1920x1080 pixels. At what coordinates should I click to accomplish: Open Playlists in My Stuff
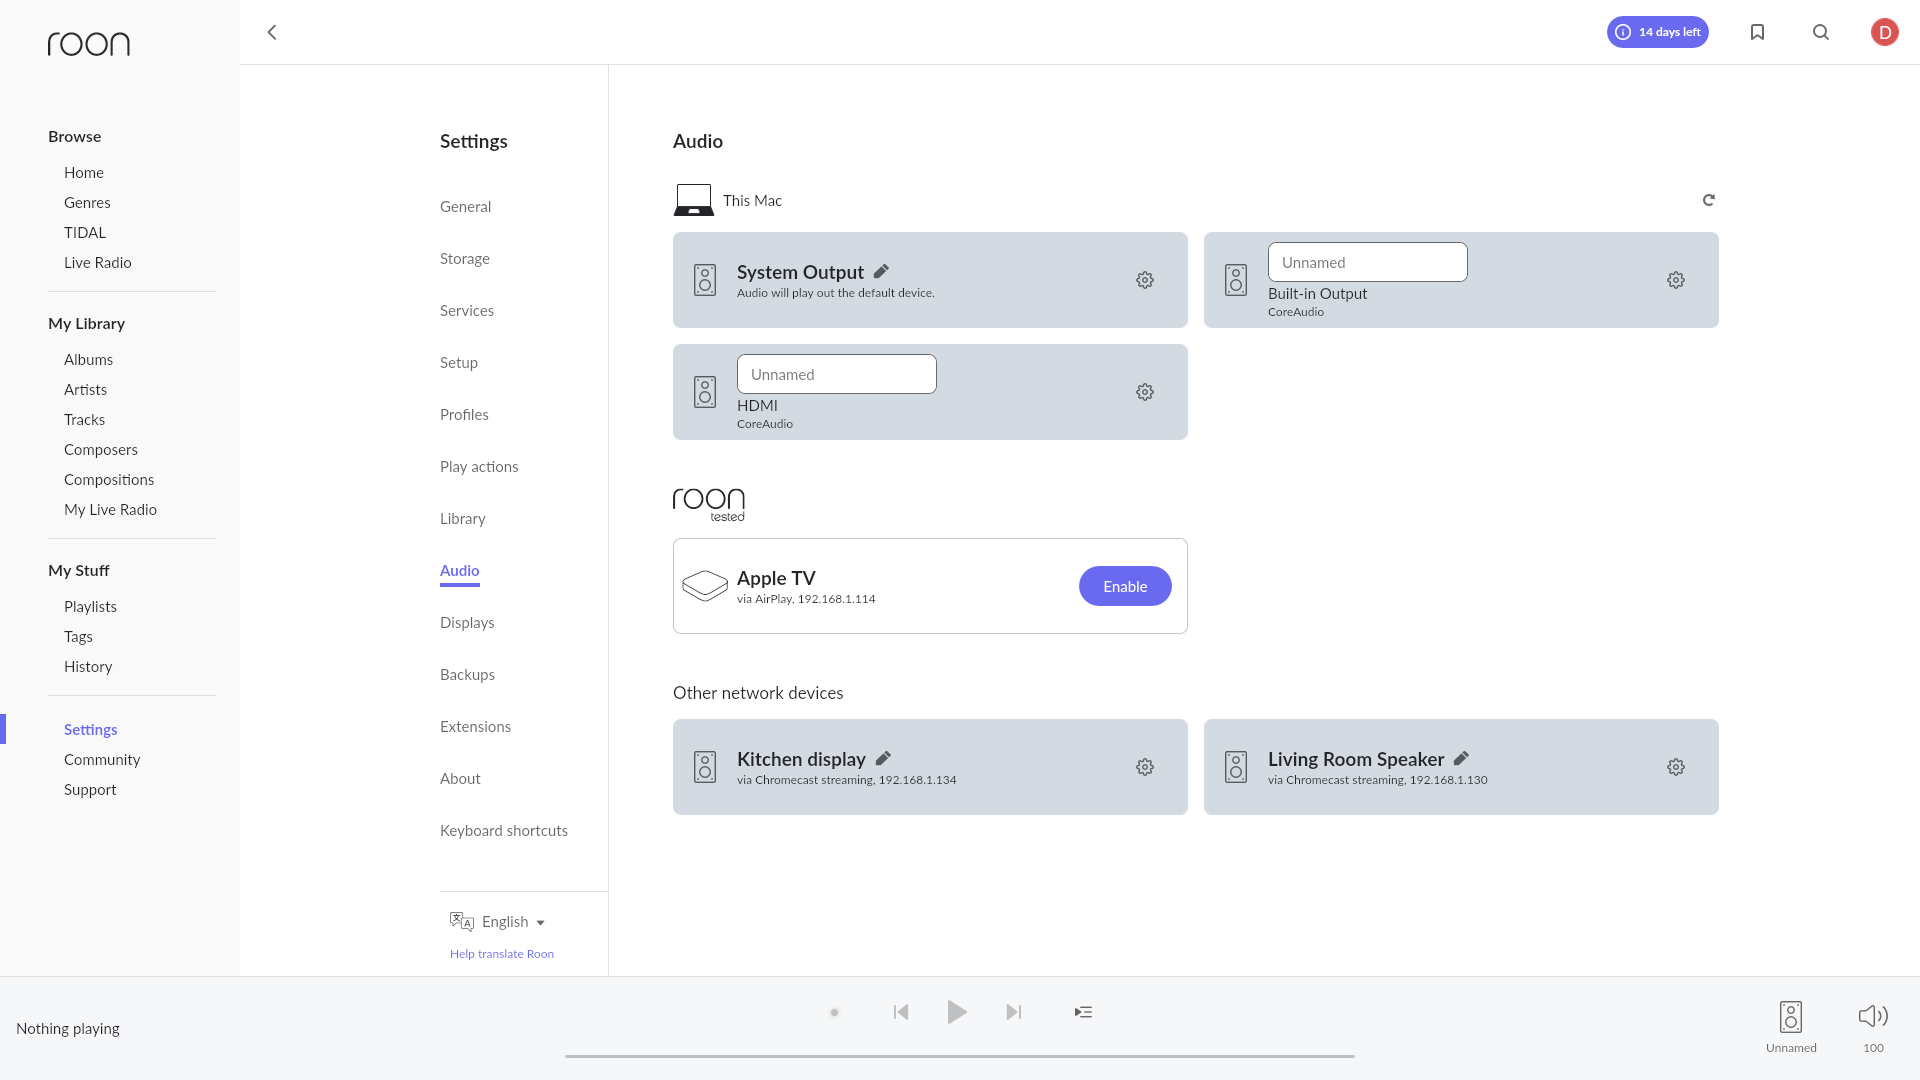tap(90, 607)
